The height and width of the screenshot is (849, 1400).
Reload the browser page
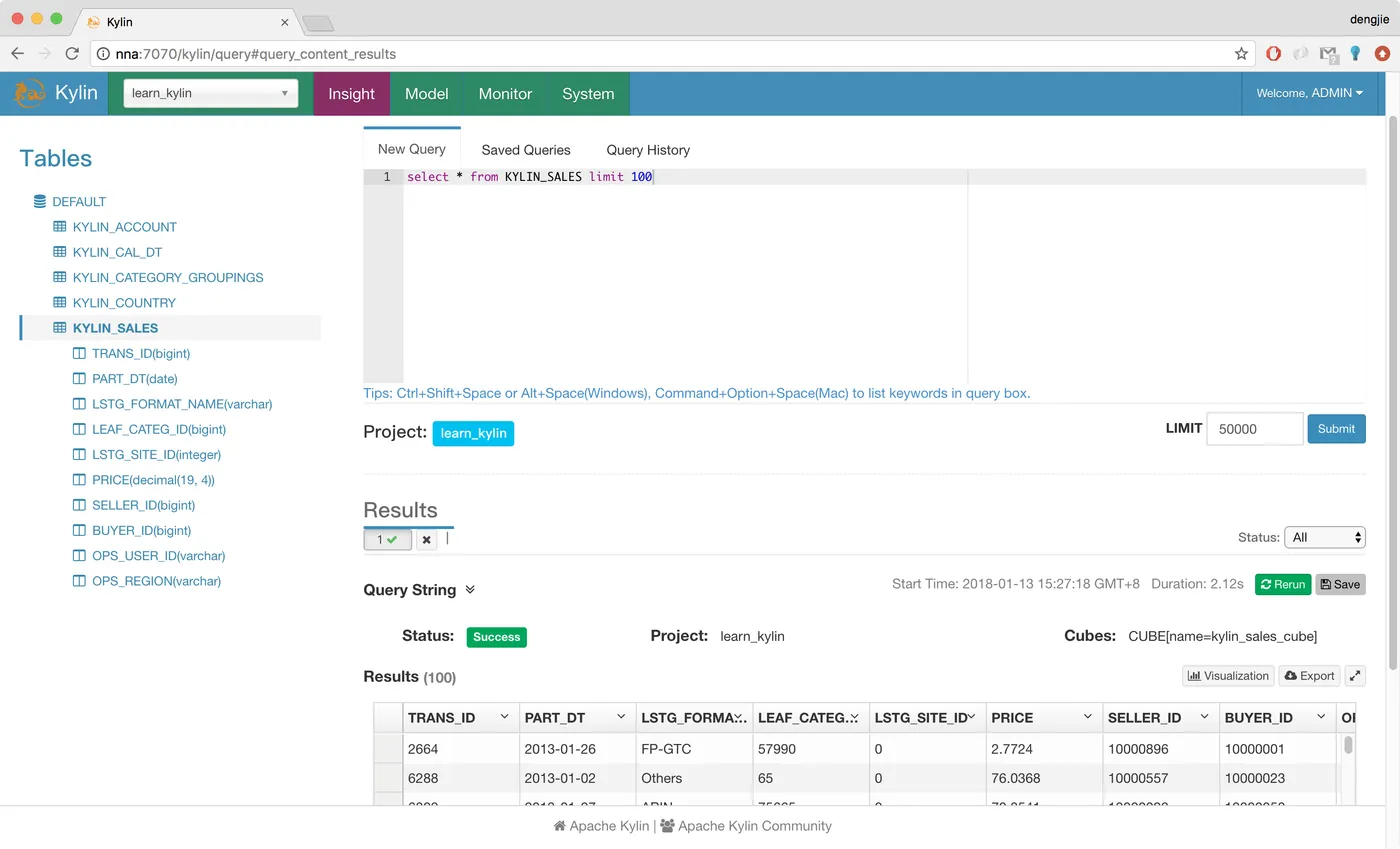(x=72, y=54)
